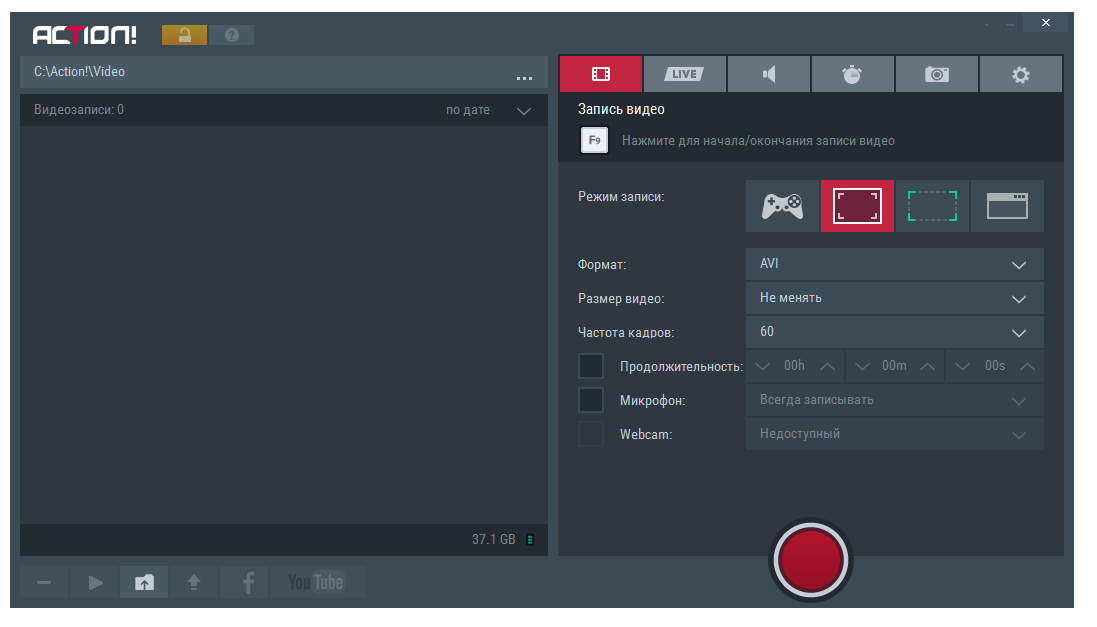Select the game recording mode gamepad icon
This screenshot has width=1097, height=627.
pos(782,206)
